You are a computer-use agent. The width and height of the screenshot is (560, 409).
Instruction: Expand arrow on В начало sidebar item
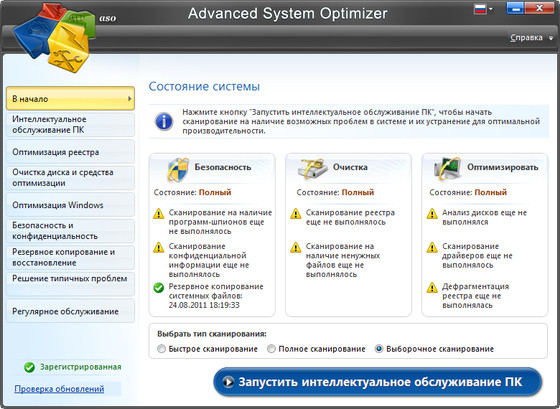coord(130,99)
